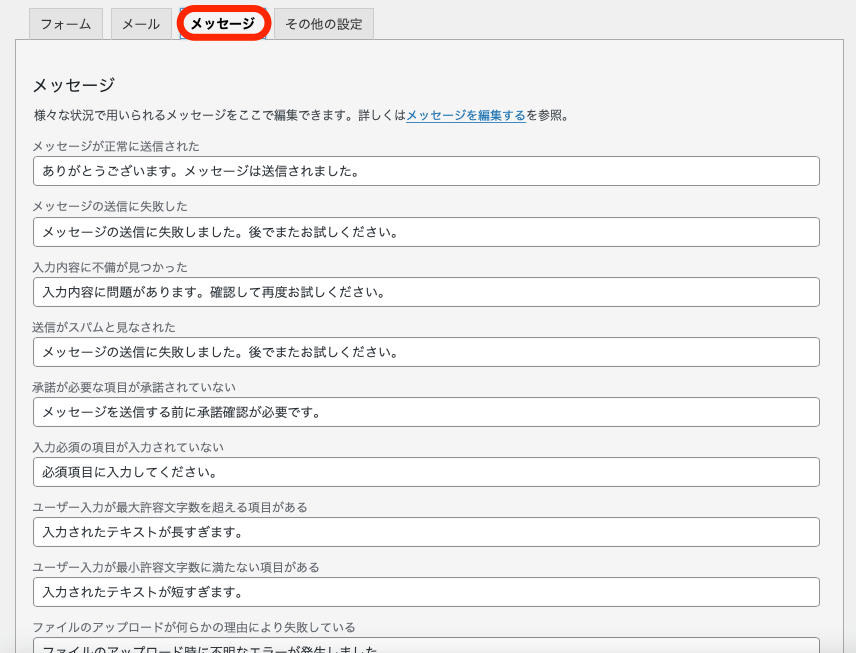The height and width of the screenshot is (653, 856).
Task: Focus the field under メッセージの送信に失敗した
Action: [x=426, y=232]
